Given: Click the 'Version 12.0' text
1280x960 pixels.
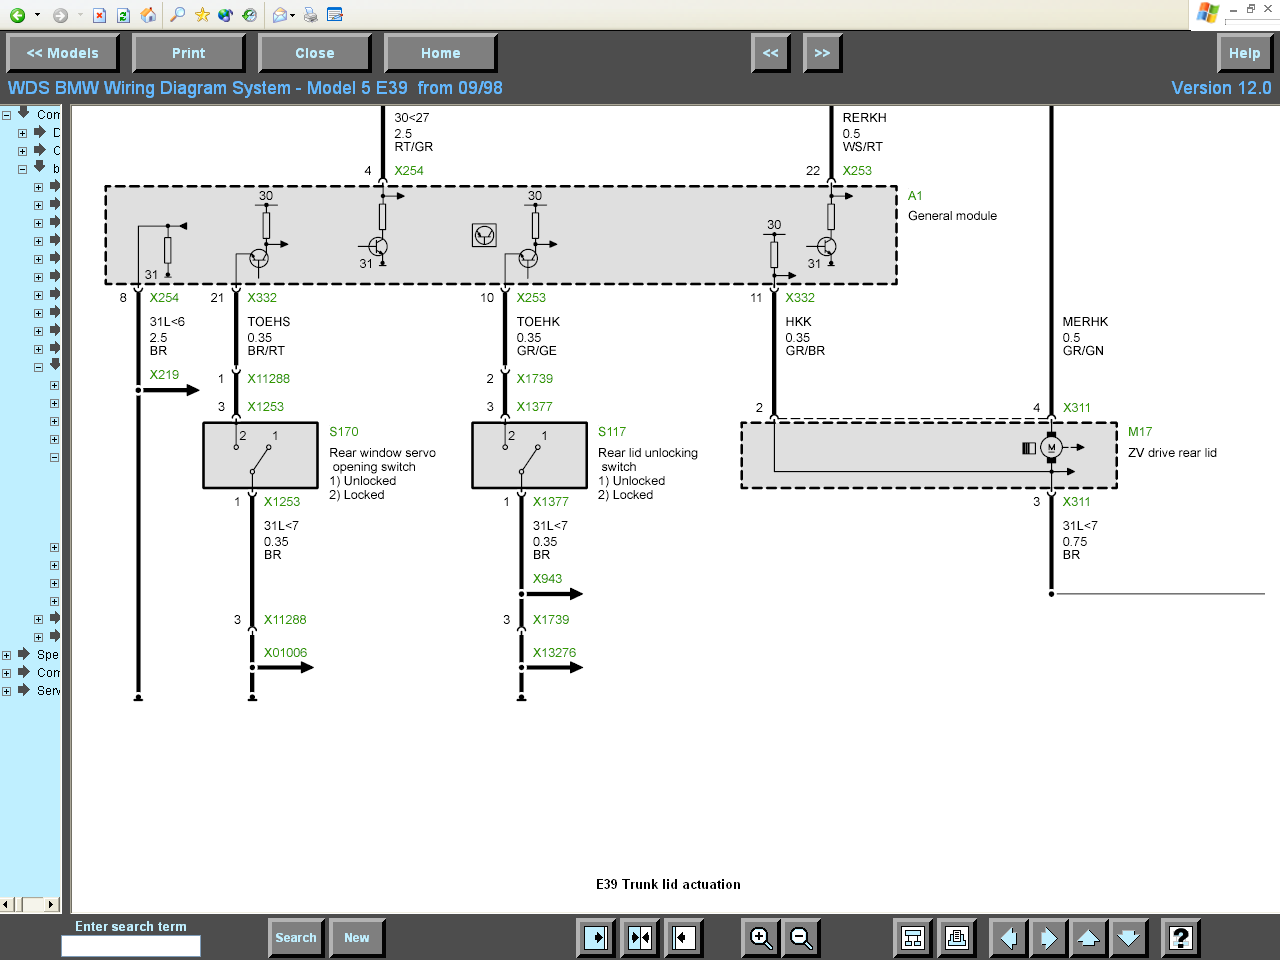Looking at the screenshot, I should (1221, 88).
